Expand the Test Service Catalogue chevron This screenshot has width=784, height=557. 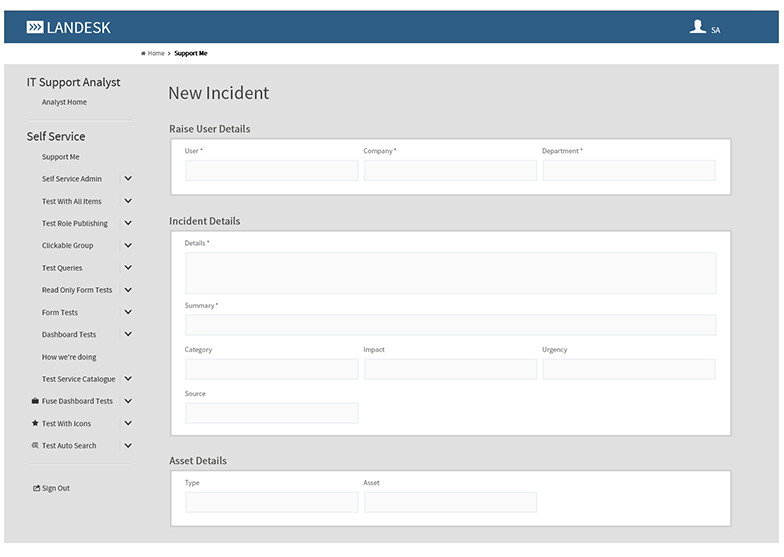point(128,379)
